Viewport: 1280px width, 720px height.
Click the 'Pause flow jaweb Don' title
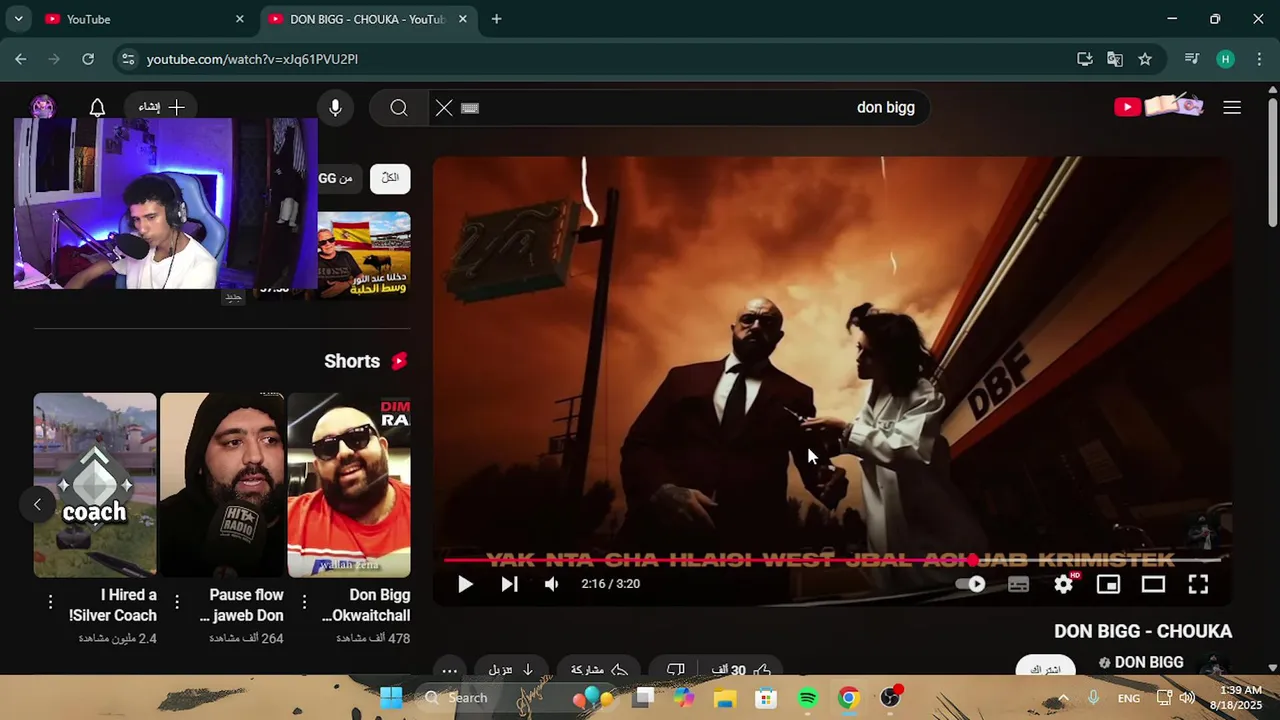pyautogui.click(x=241, y=605)
